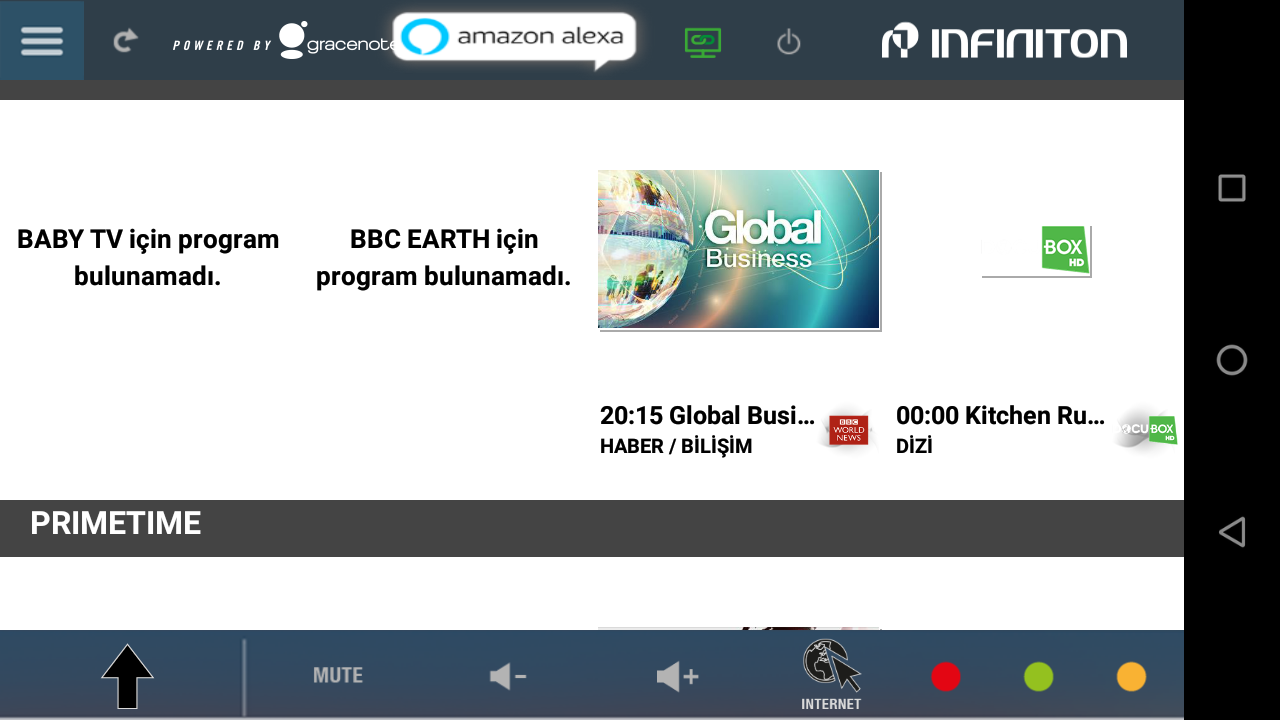
Task: Tap the HABER / BİLİŞİM genre label
Action: [676, 447]
